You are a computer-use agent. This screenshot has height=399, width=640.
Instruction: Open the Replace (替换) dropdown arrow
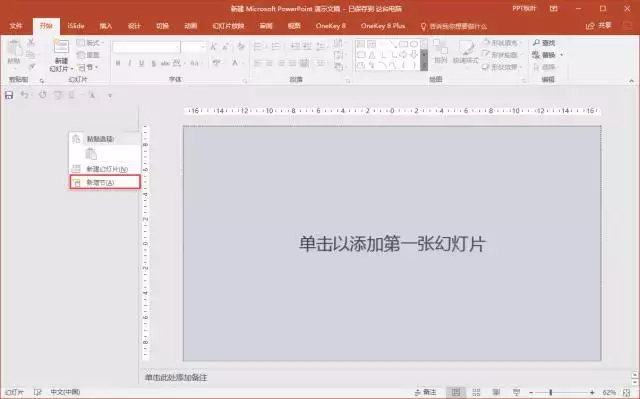[562, 55]
